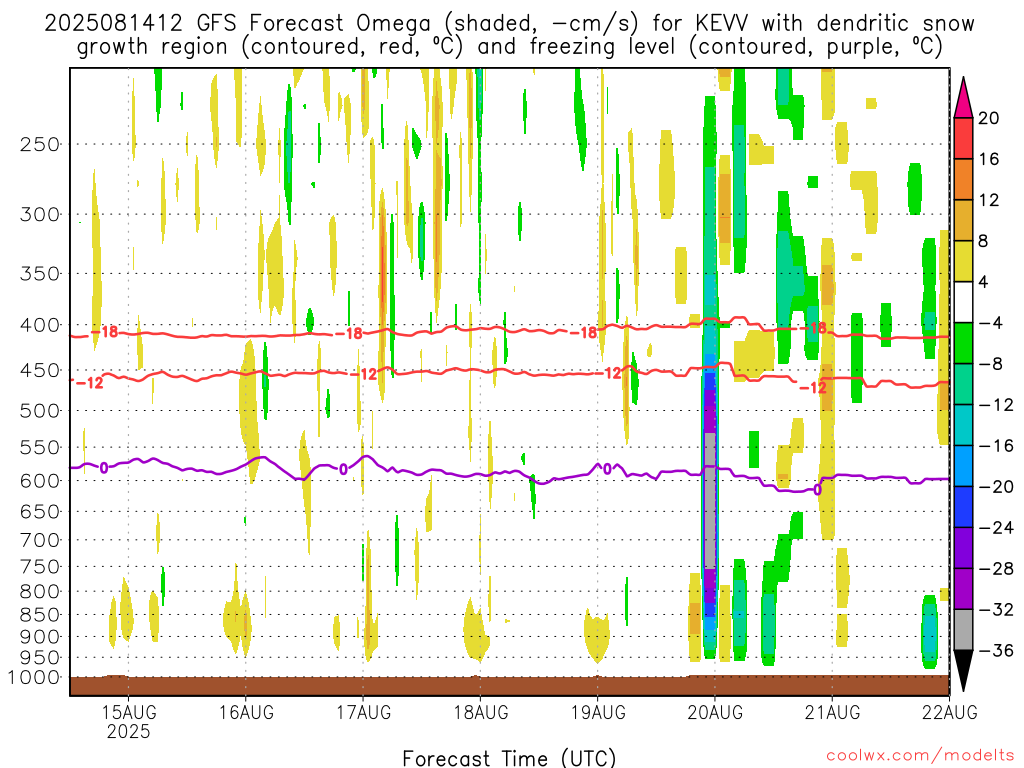Click the coolwx.com/modelts link text
The height and width of the screenshot is (768, 1024).
[920, 755]
